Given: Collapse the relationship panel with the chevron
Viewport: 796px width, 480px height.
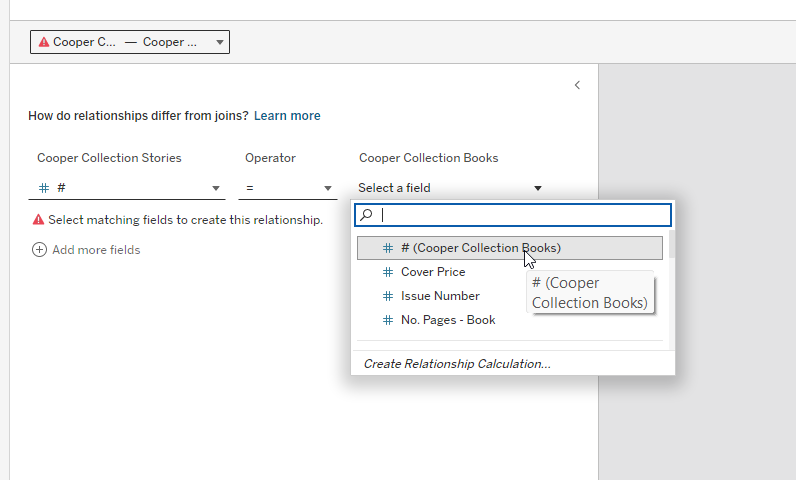Looking at the screenshot, I should pyautogui.click(x=577, y=86).
